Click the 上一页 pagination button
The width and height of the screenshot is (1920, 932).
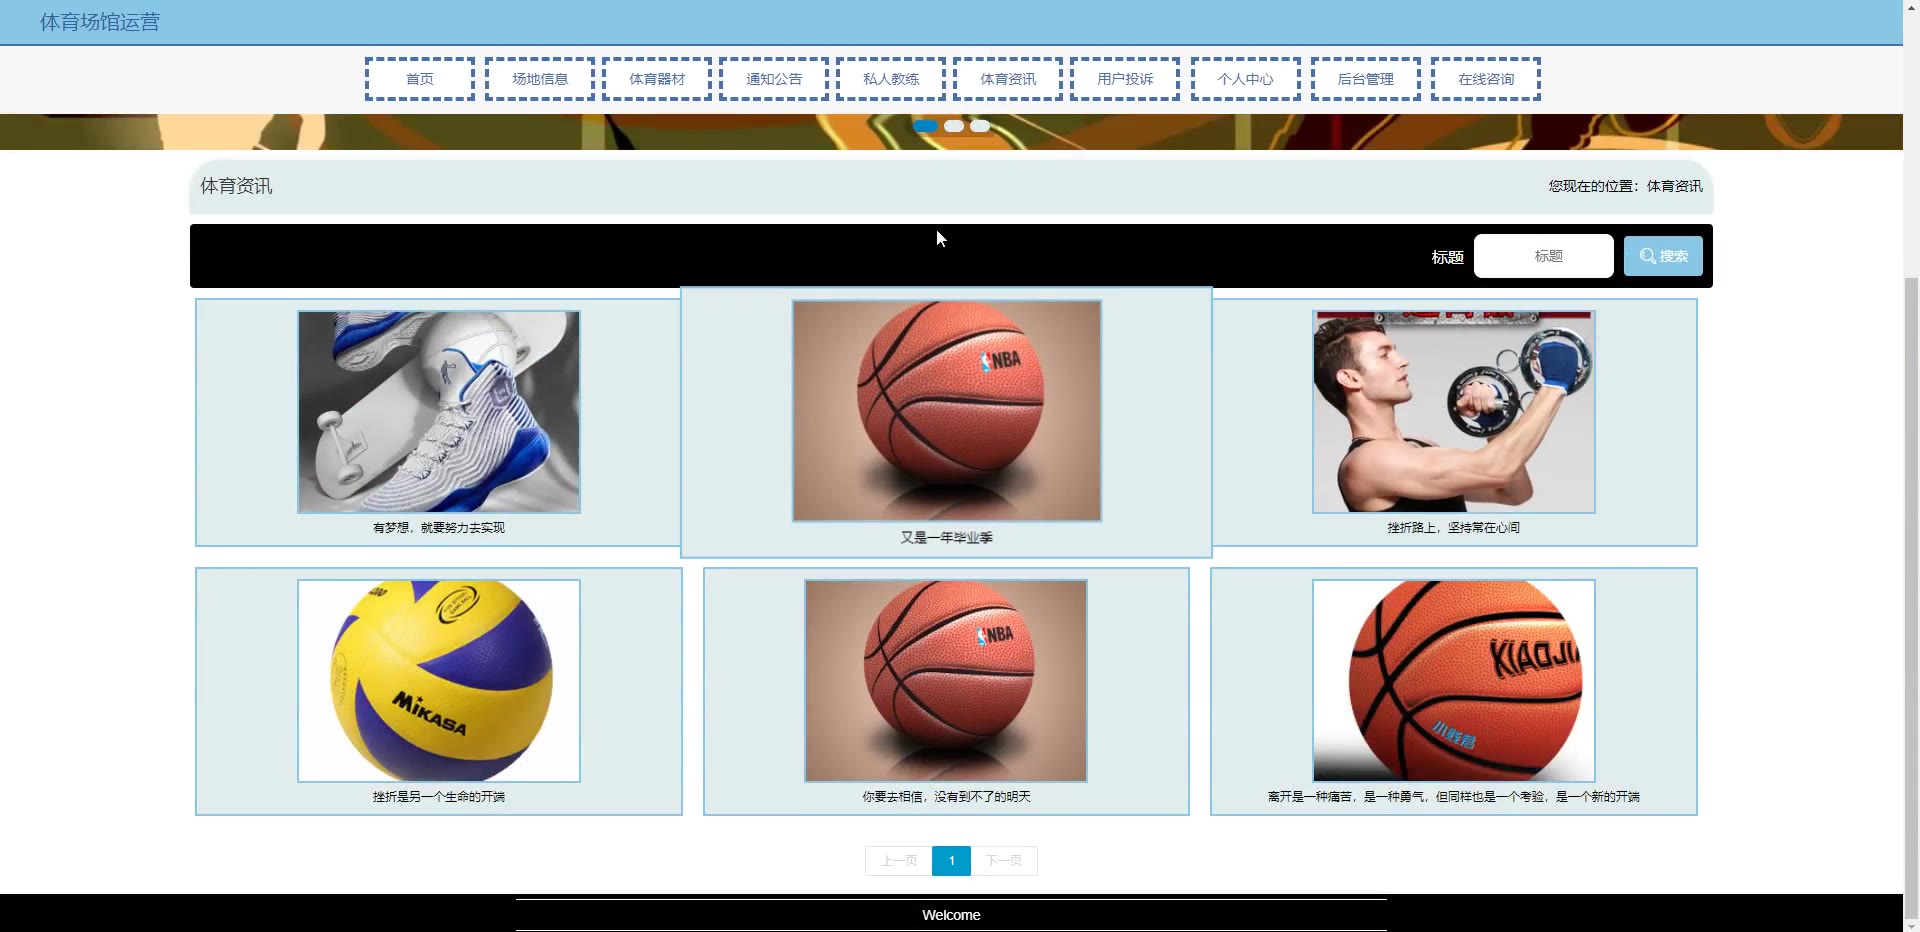899,861
